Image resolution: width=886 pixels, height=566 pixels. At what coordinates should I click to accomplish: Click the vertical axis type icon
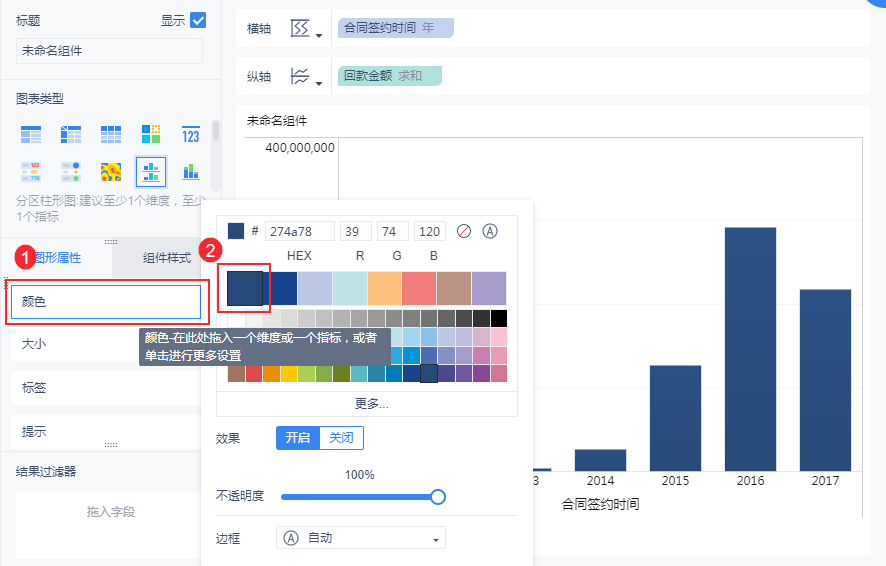pyautogui.click(x=300, y=76)
